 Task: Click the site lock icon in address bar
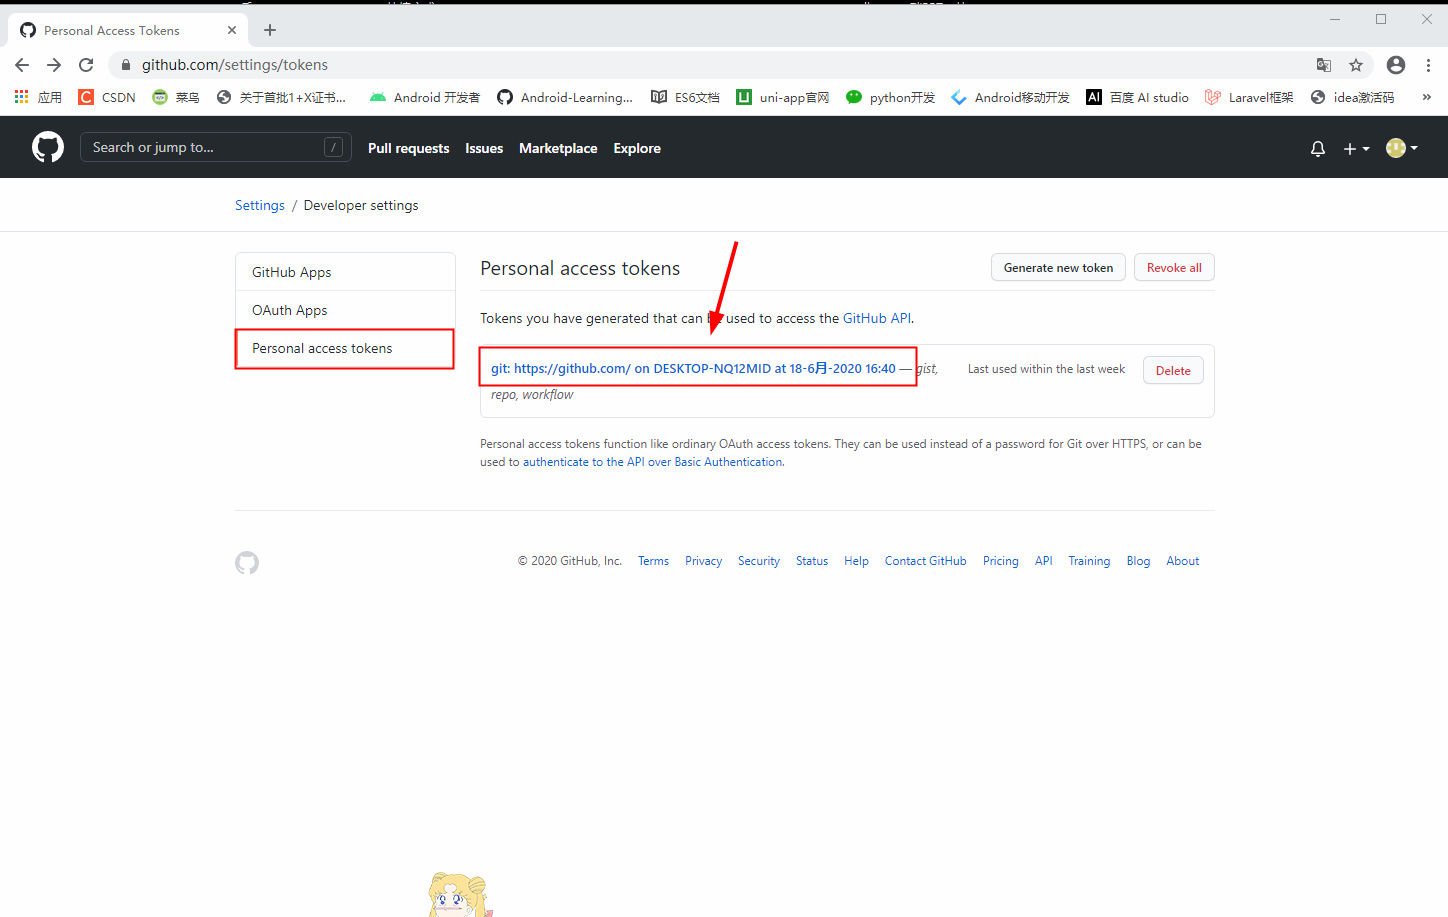[x=126, y=65]
